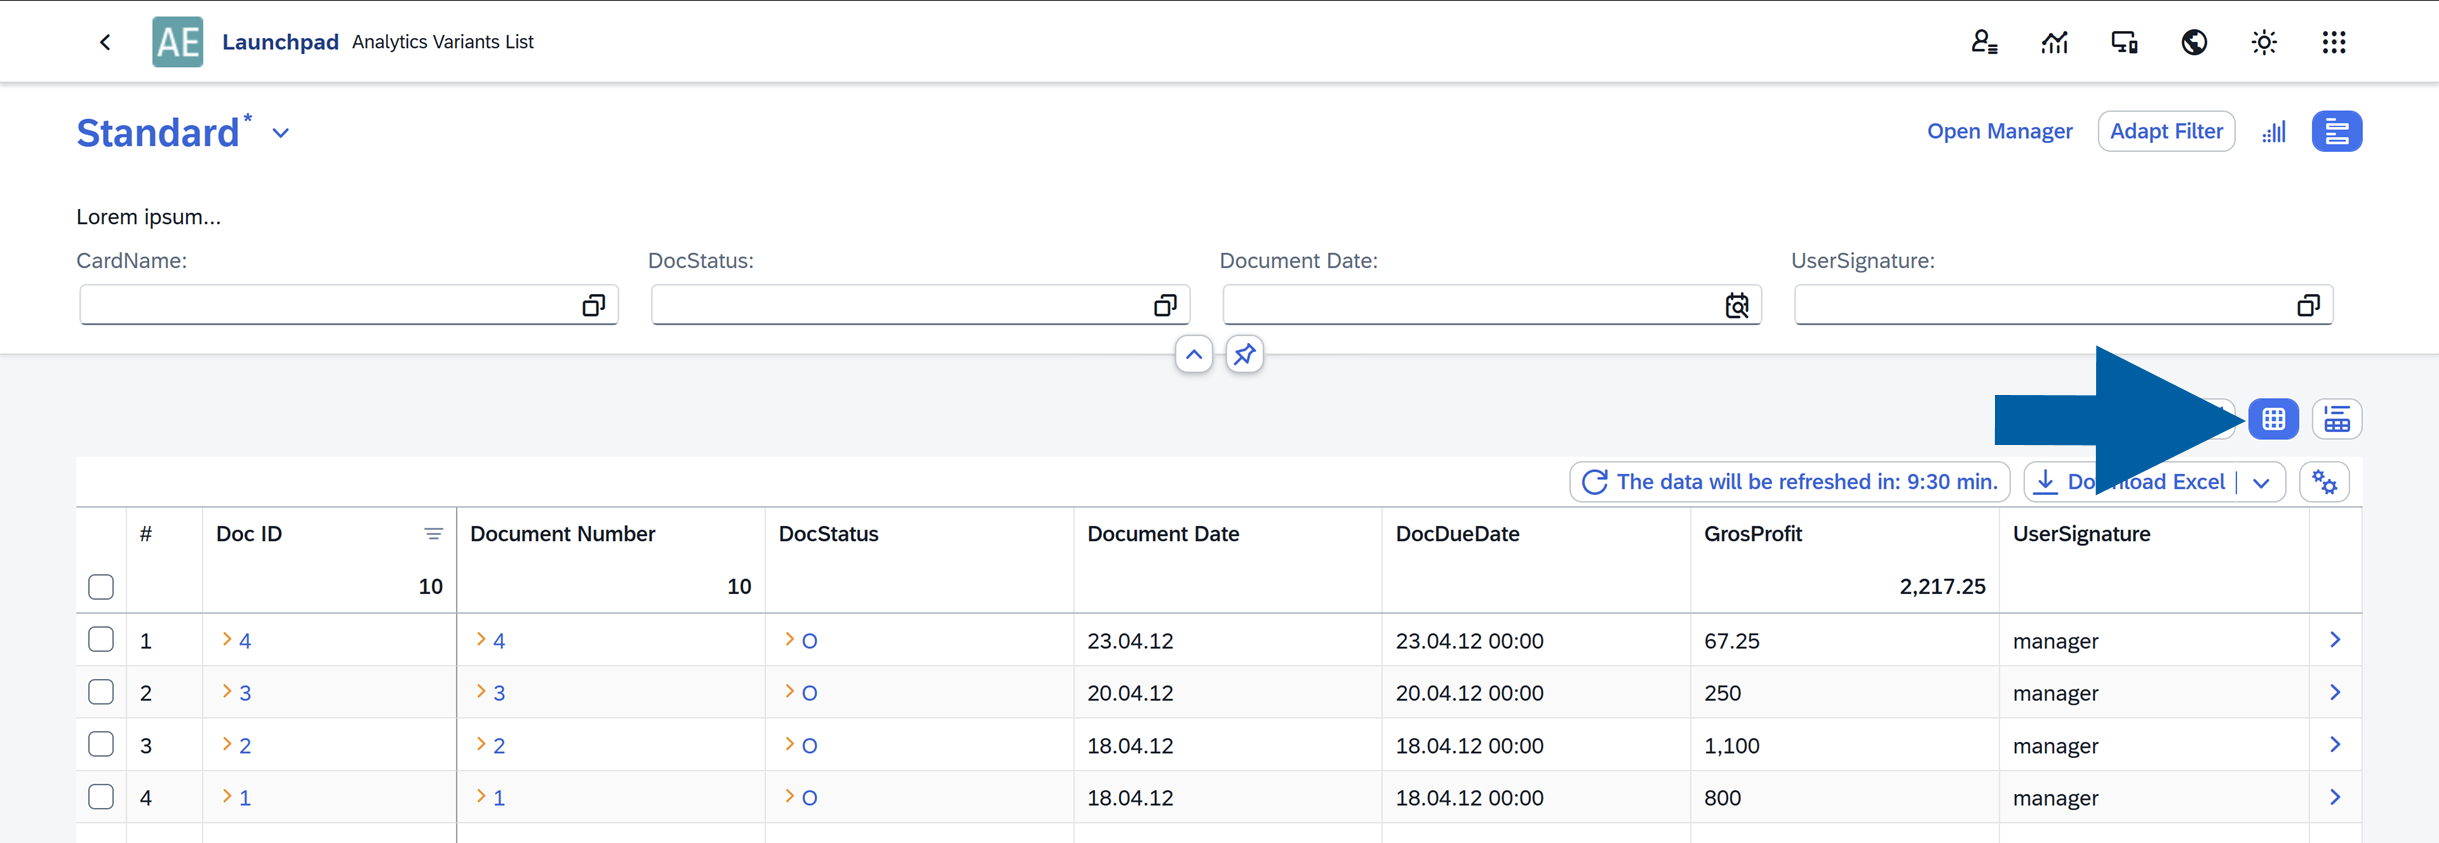The height and width of the screenshot is (843, 2439).
Task: Pin the filter bar header
Action: tap(1244, 355)
